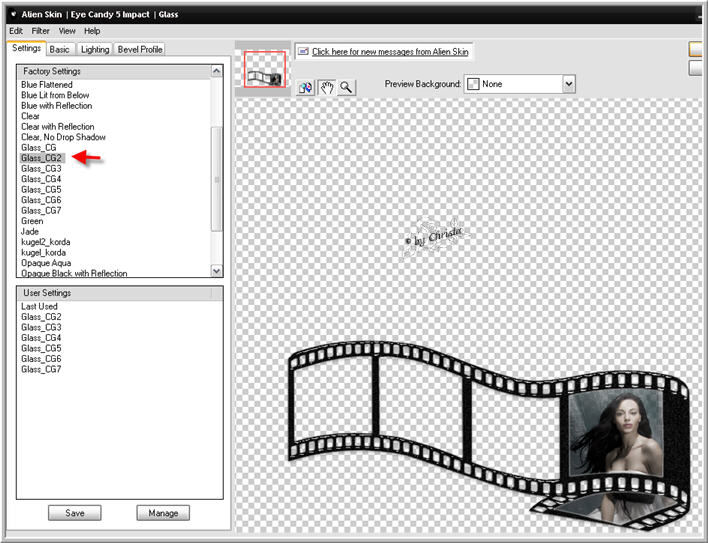Select the Green preset

(x=32, y=221)
